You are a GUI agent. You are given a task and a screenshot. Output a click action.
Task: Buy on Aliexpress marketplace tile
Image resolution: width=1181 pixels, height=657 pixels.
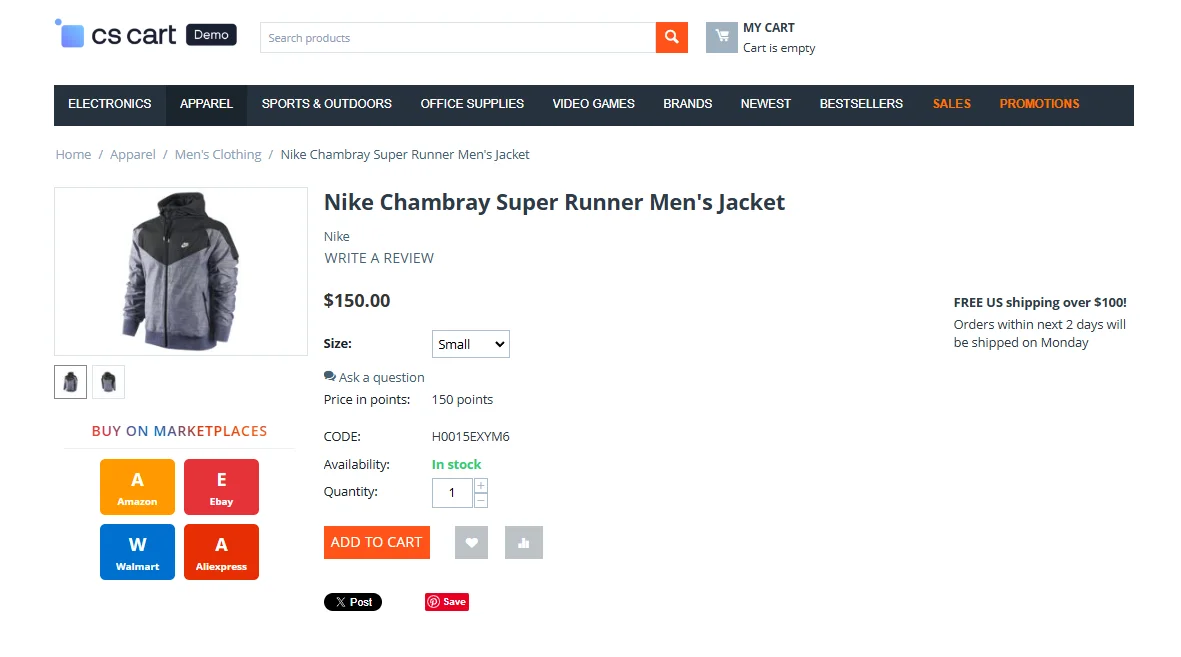click(x=221, y=552)
